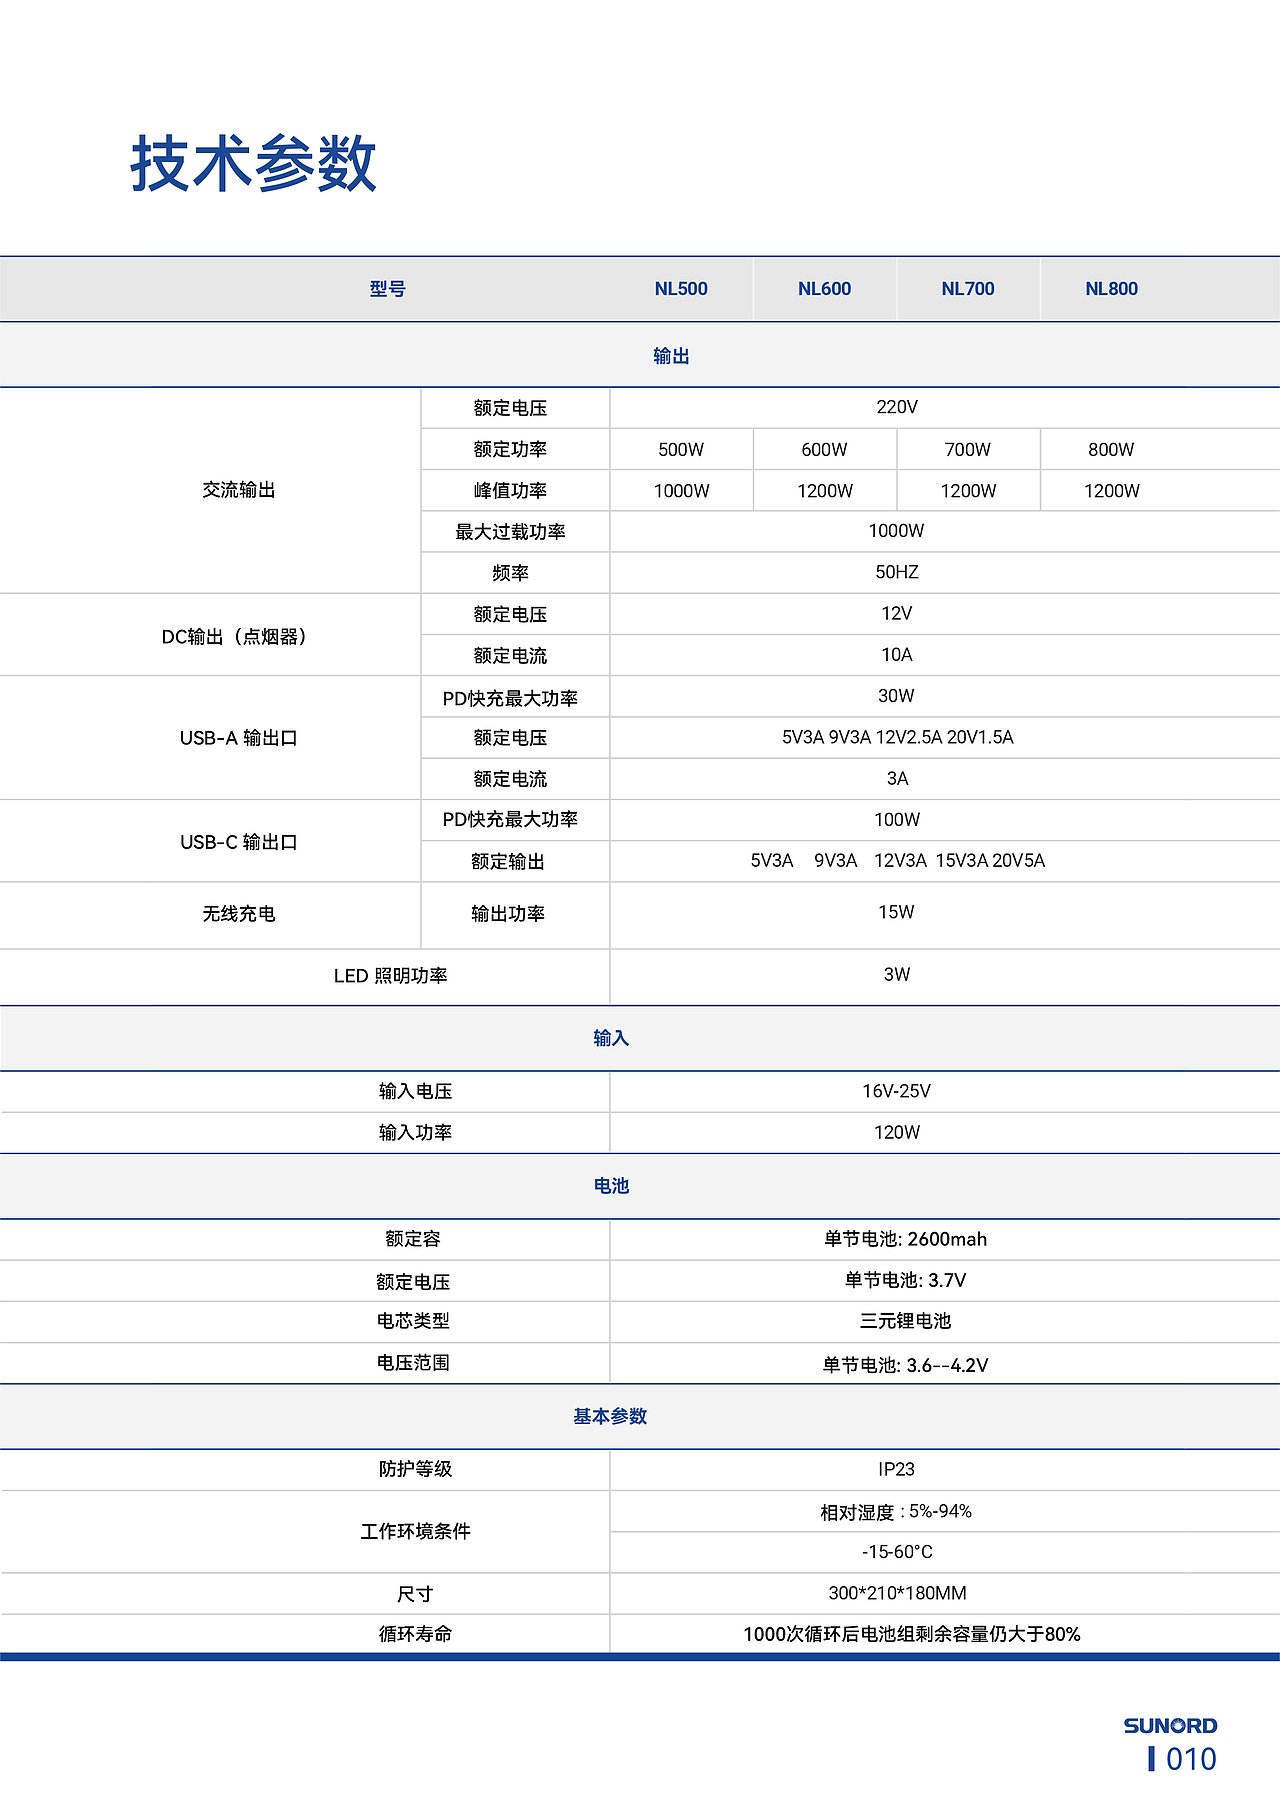Click the page number 010

(x=1191, y=1759)
